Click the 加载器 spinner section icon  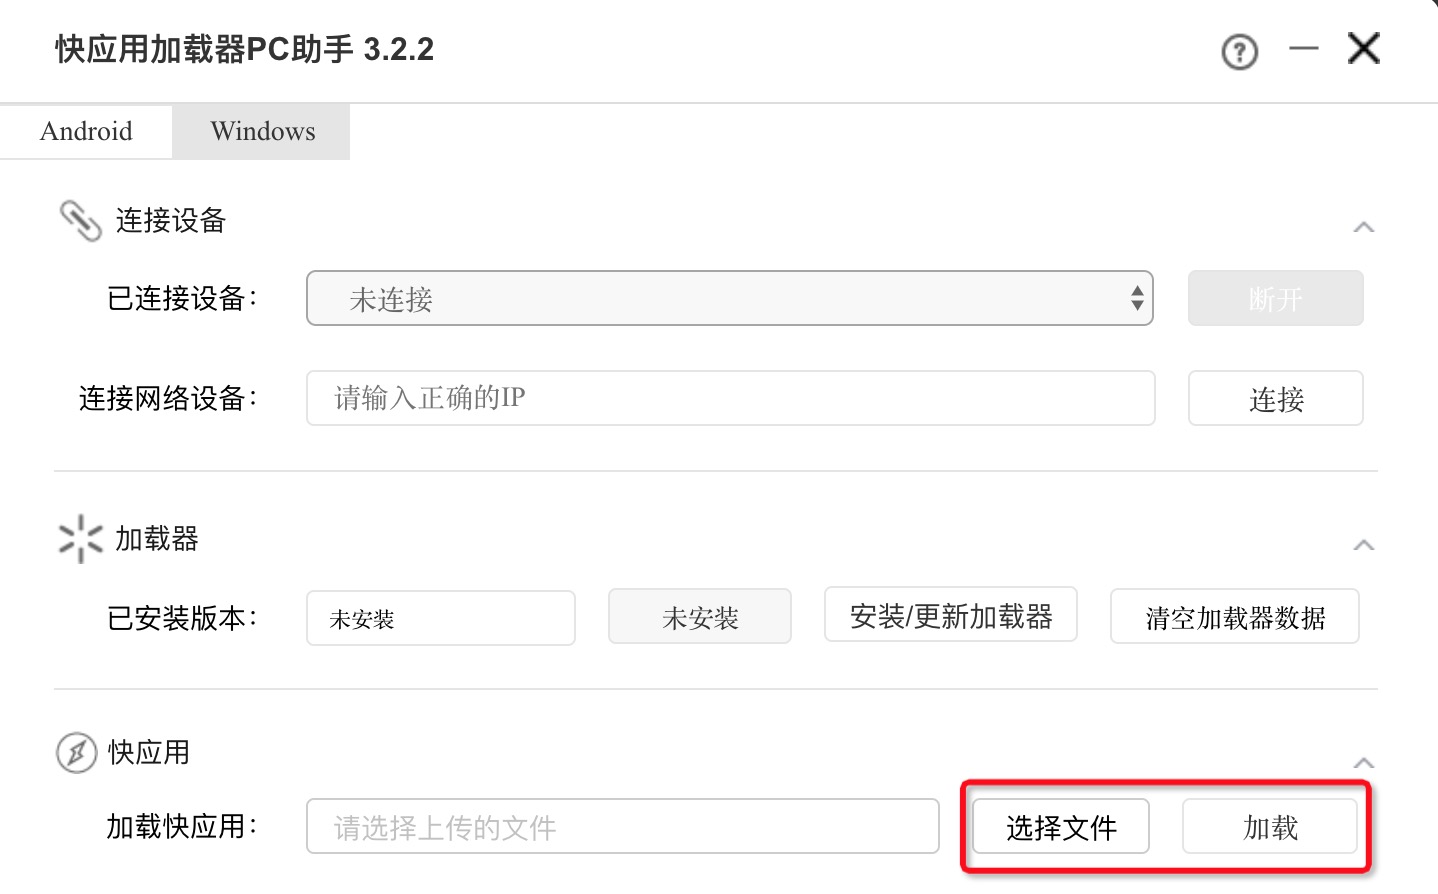[80, 539]
